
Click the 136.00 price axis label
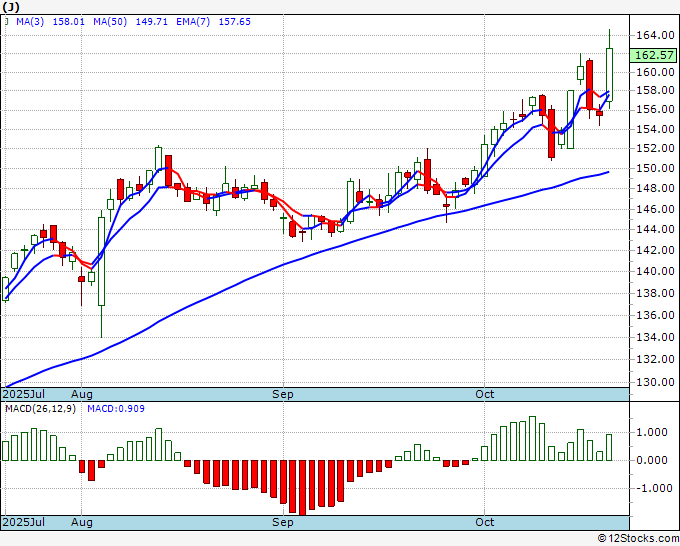[x=655, y=315]
